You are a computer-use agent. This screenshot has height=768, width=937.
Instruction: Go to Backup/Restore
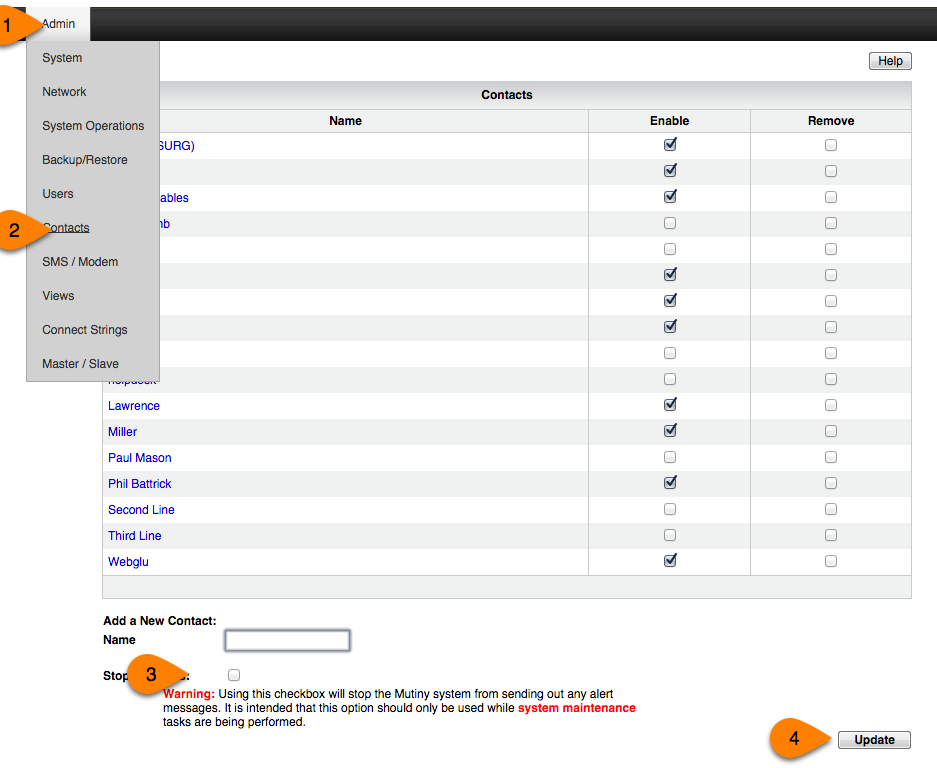click(x=85, y=160)
